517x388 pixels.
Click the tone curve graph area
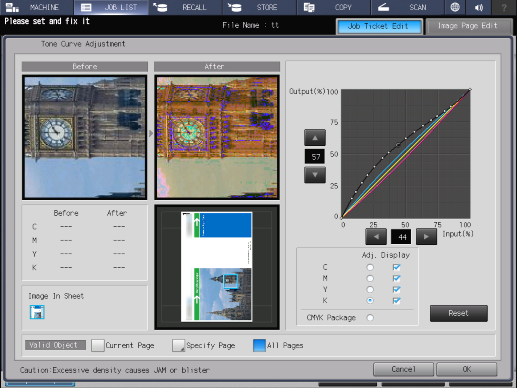(x=406, y=154)
